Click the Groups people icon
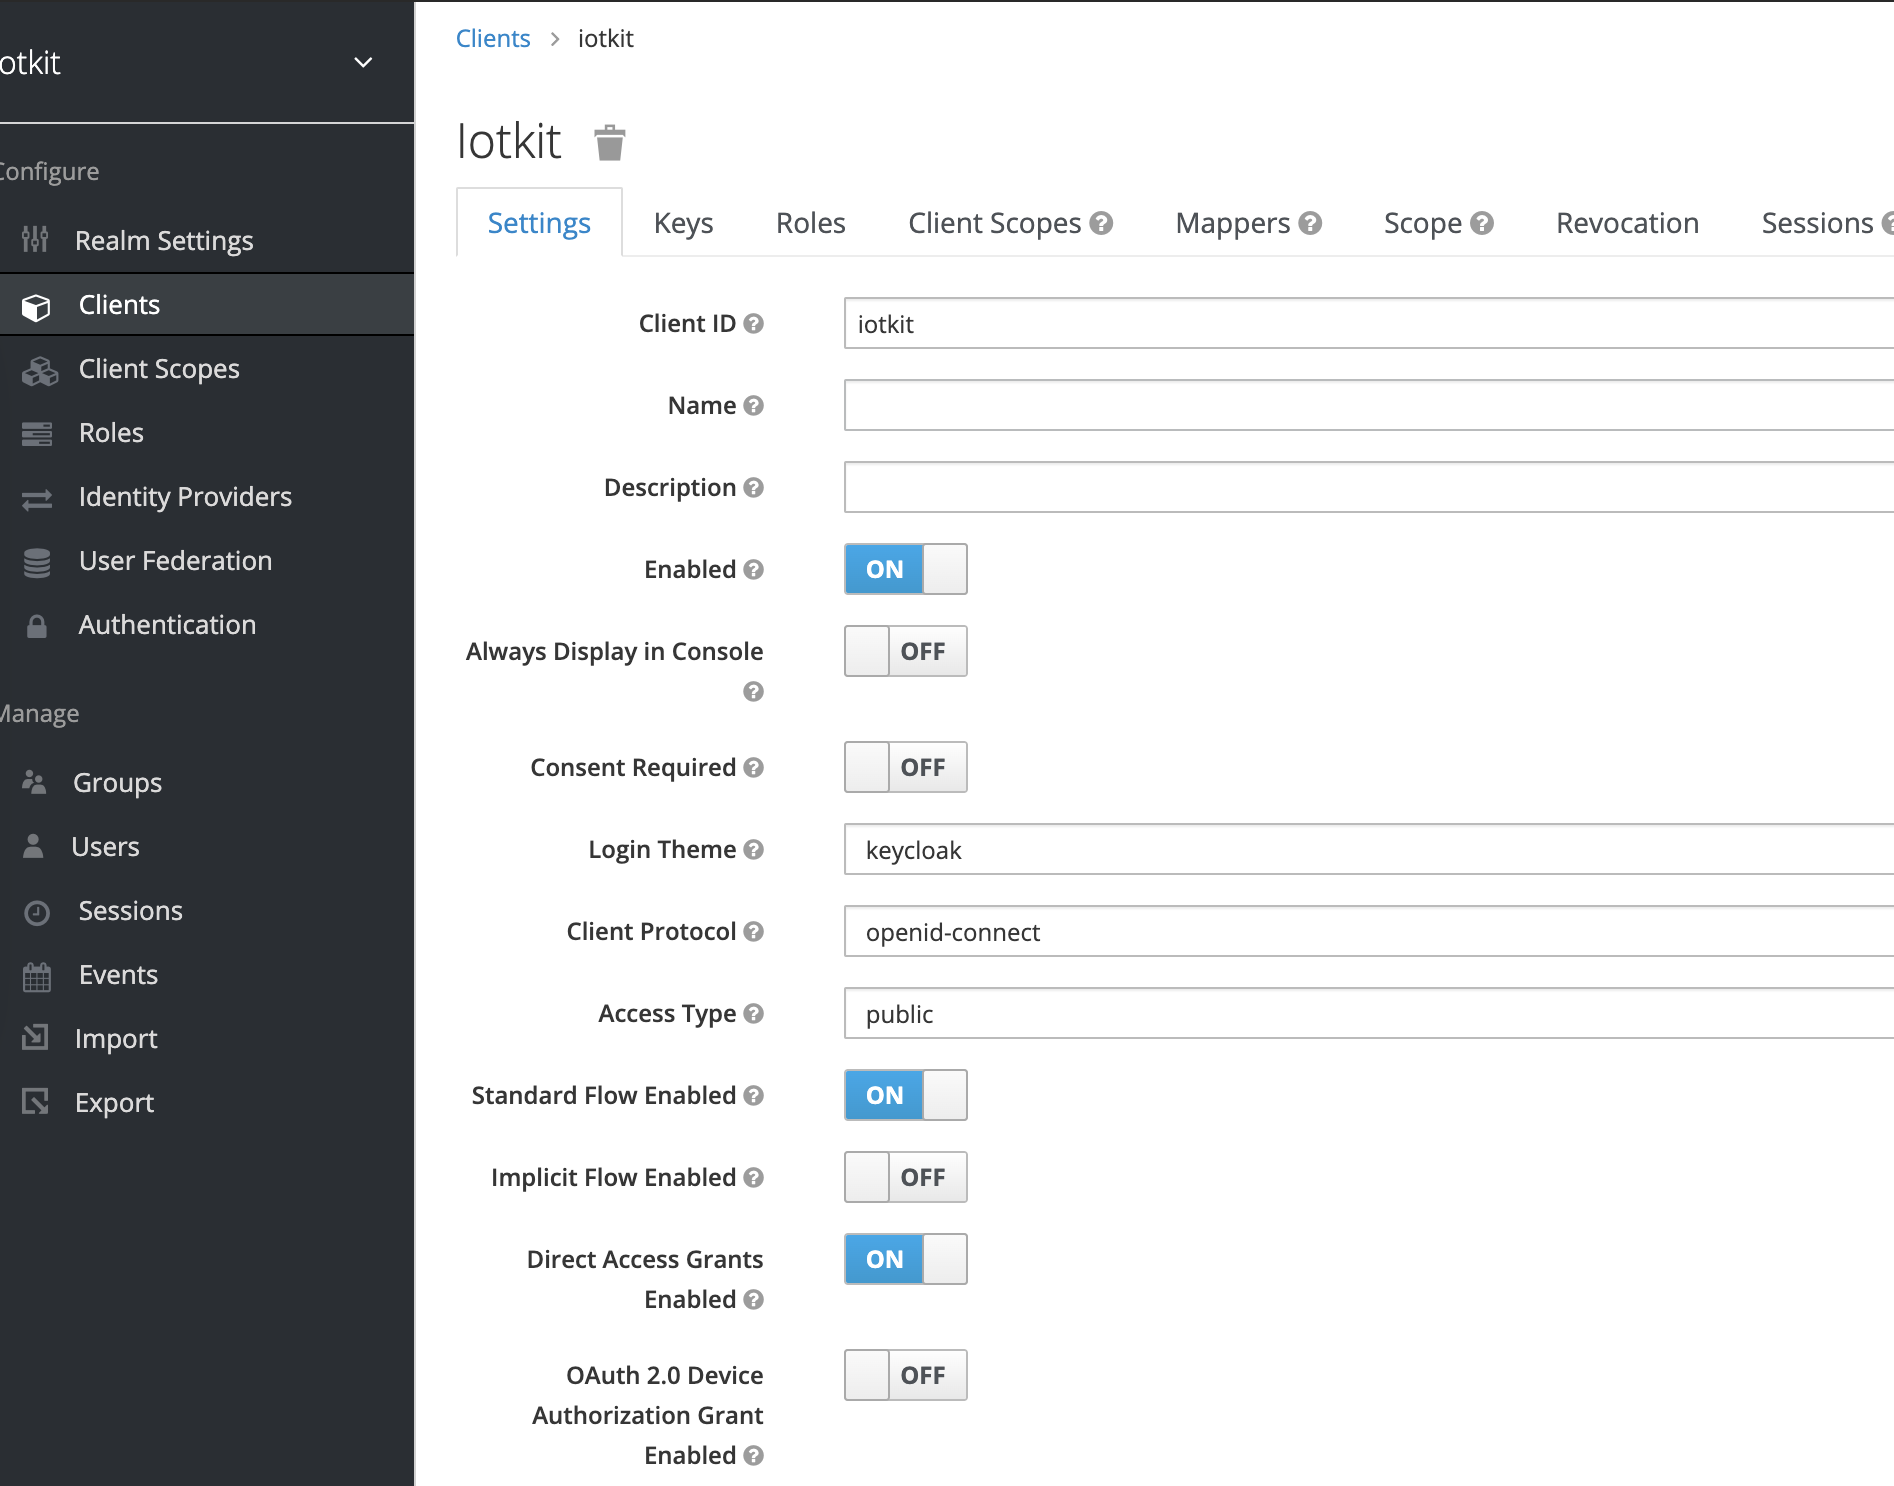This screenshot has height=1486, width=1894. pyautogui.click(x=35, y=782)
